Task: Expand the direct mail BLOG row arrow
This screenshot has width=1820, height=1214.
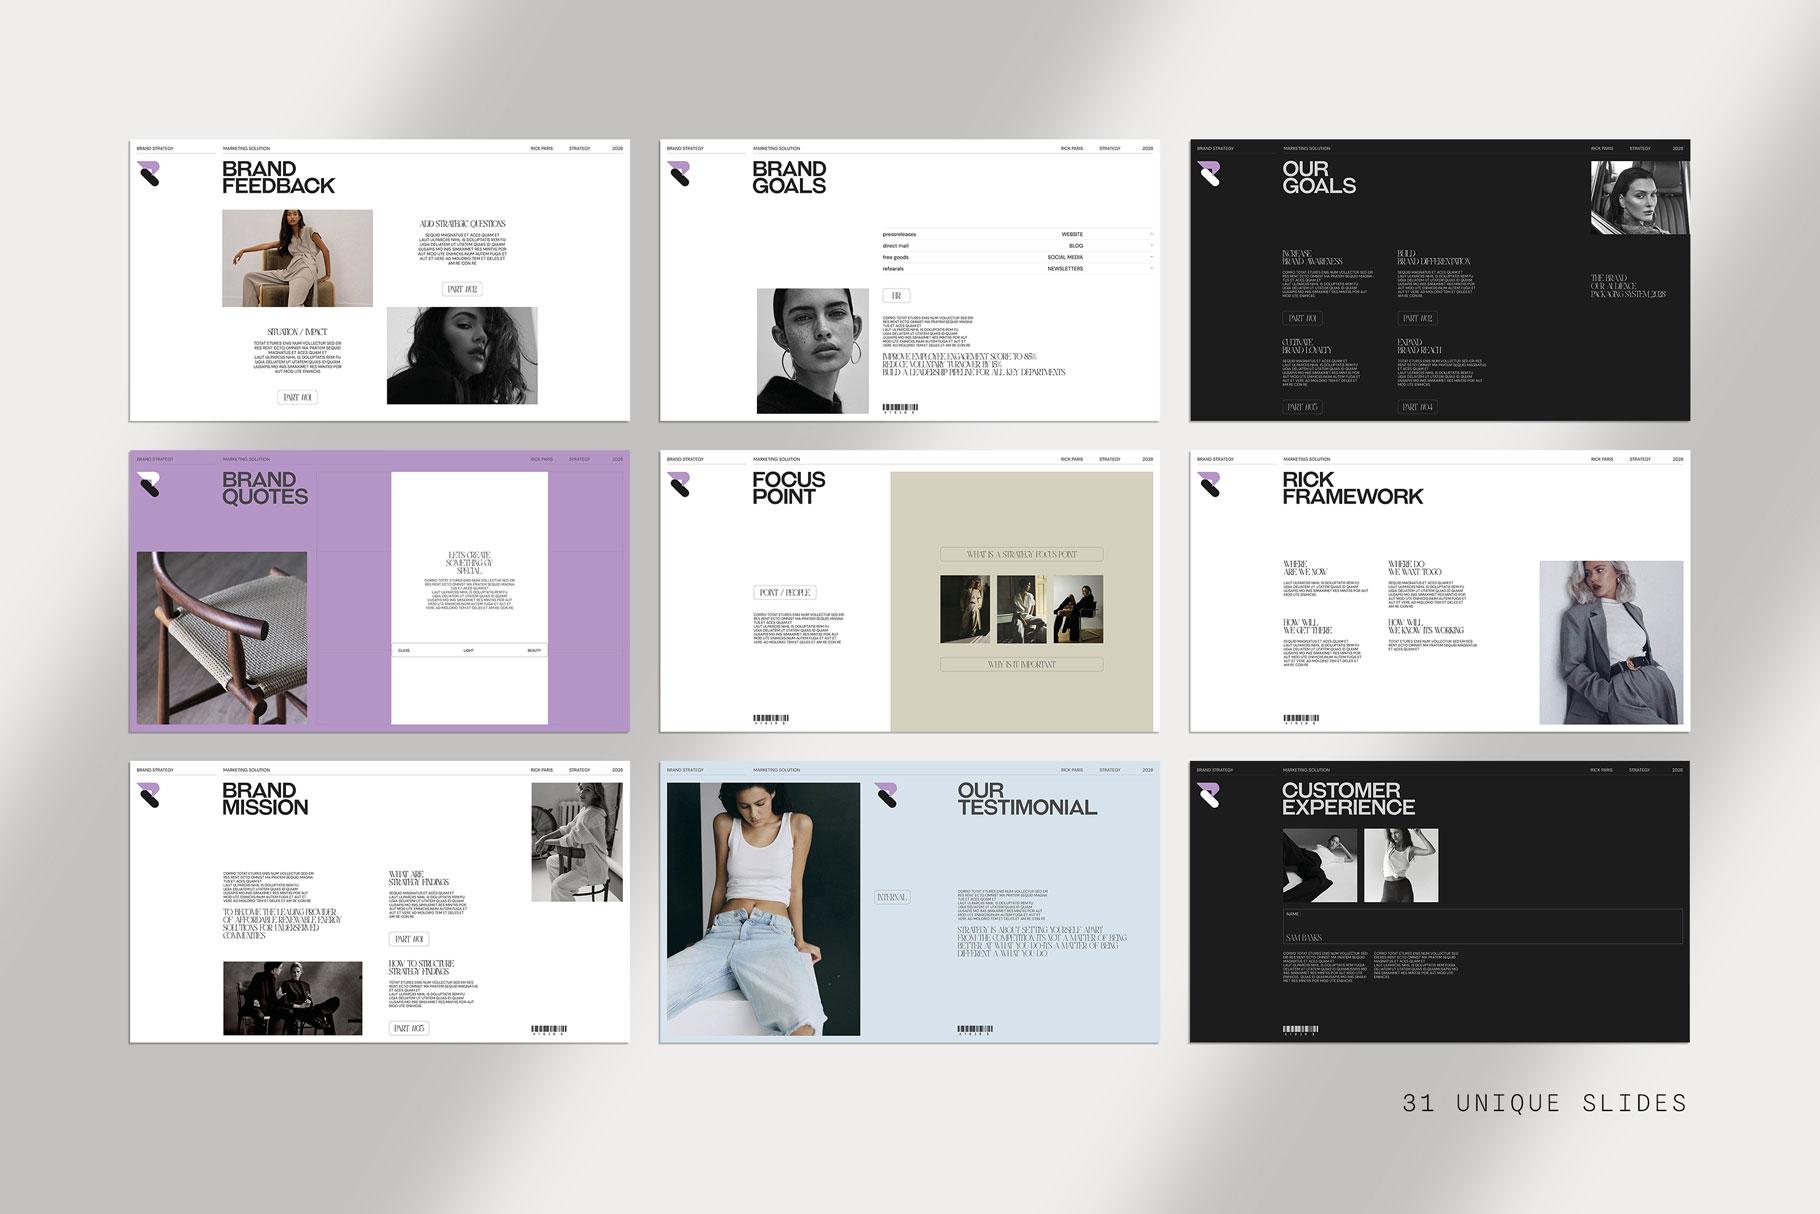Action: 1151,246
